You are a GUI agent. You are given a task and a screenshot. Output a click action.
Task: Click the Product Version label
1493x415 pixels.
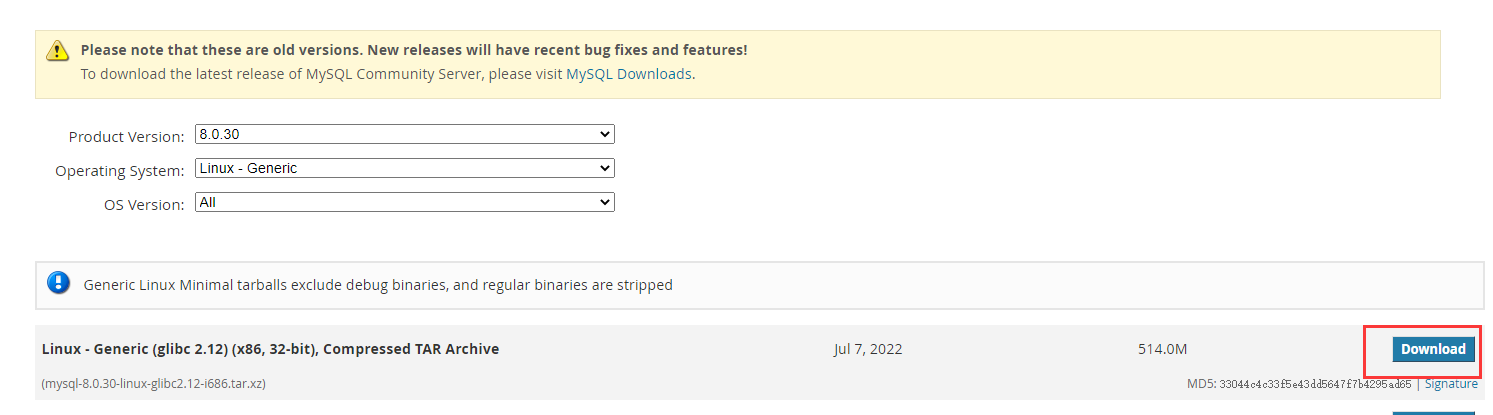point(126,137)
